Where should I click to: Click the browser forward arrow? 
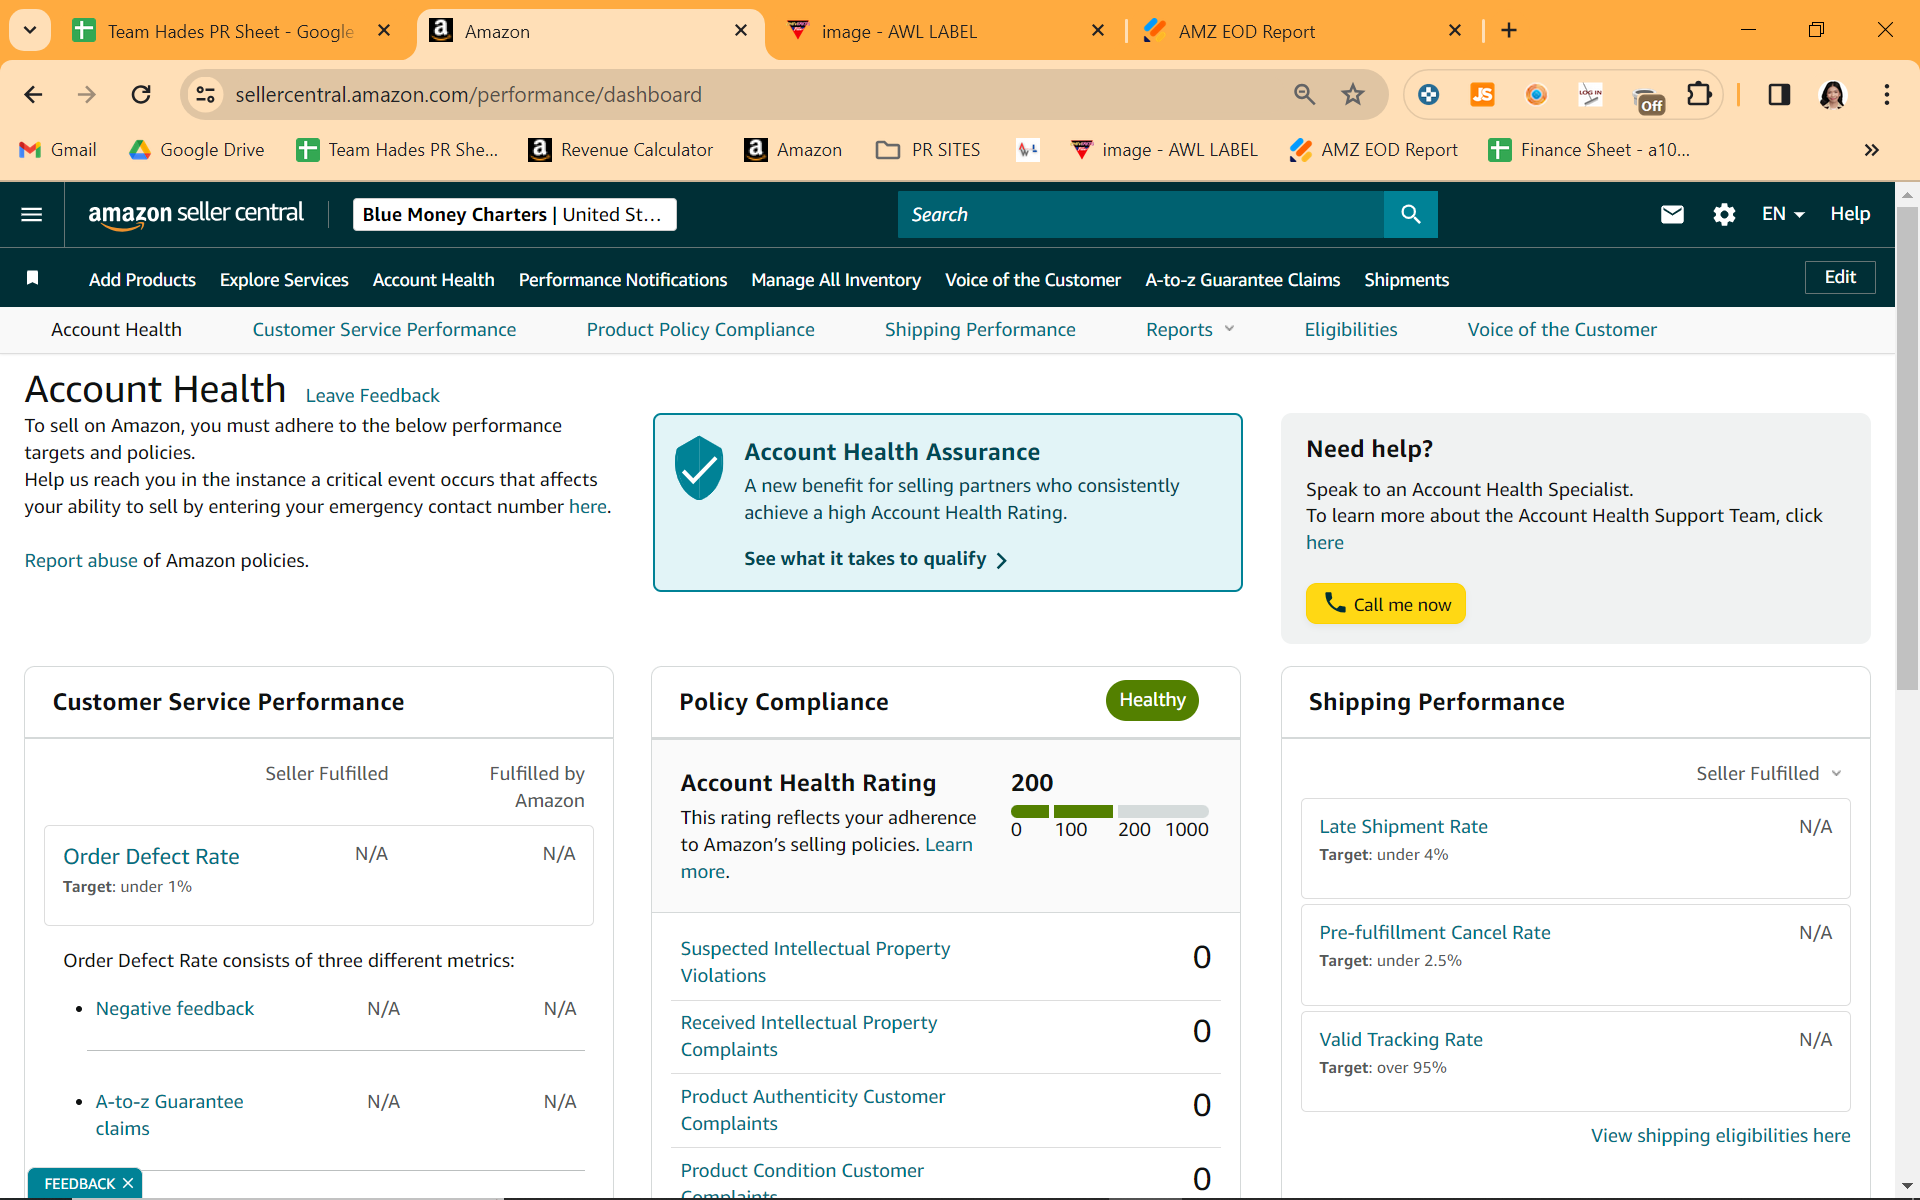[x=87, y=94]
